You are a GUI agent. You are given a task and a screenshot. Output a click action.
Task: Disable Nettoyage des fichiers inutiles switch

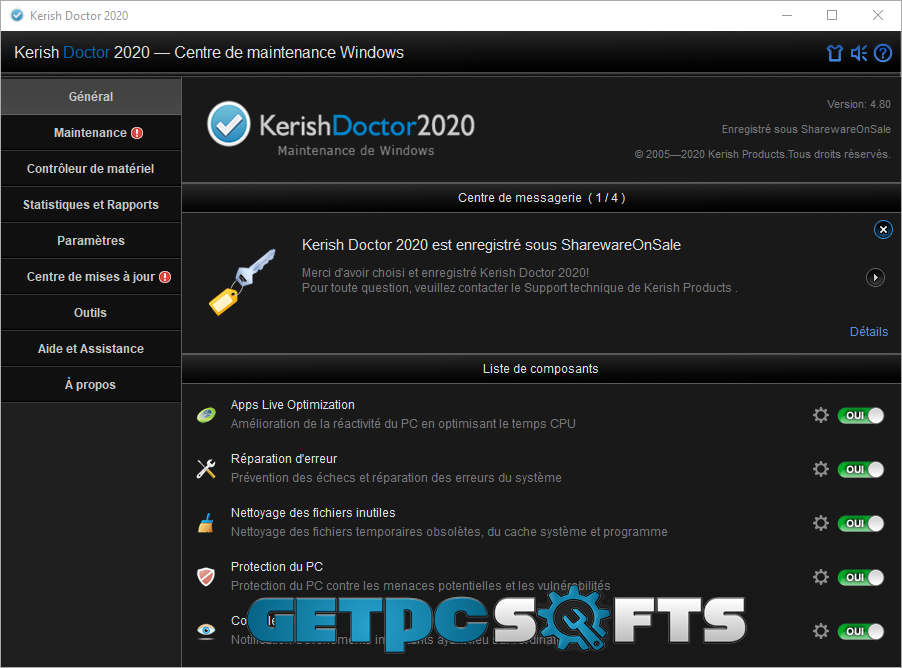(861, 524)
